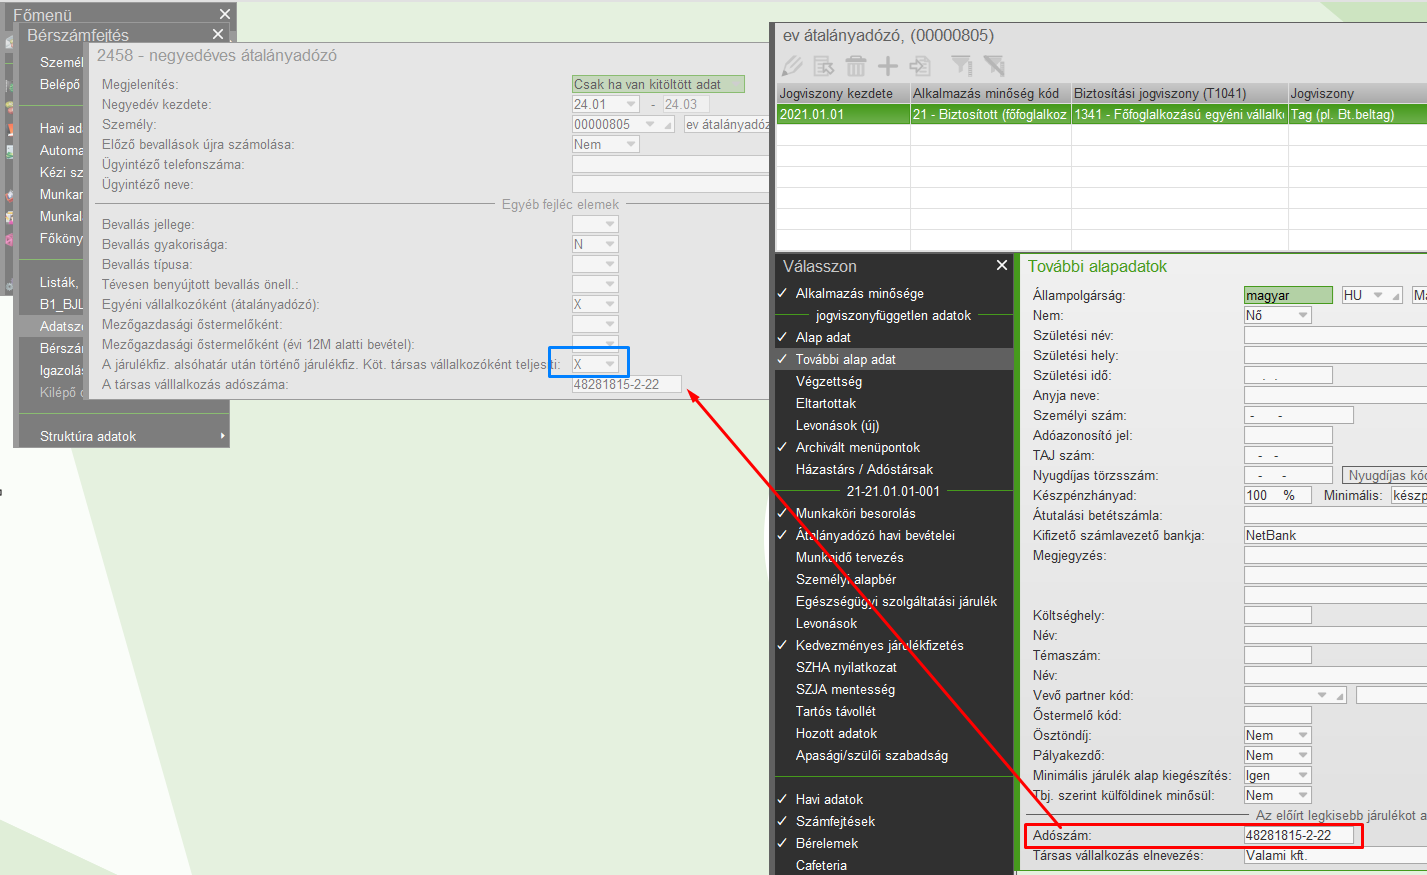Screen dimensions: 1427x875
Task: Expand the Előző bevallások újra számolása dropdown
Action: pos(631,144)
